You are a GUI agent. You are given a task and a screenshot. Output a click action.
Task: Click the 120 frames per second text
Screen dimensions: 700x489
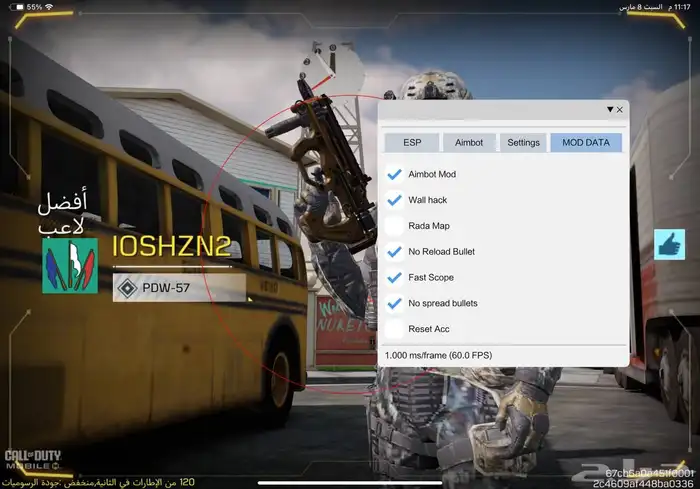pos(98,482)
